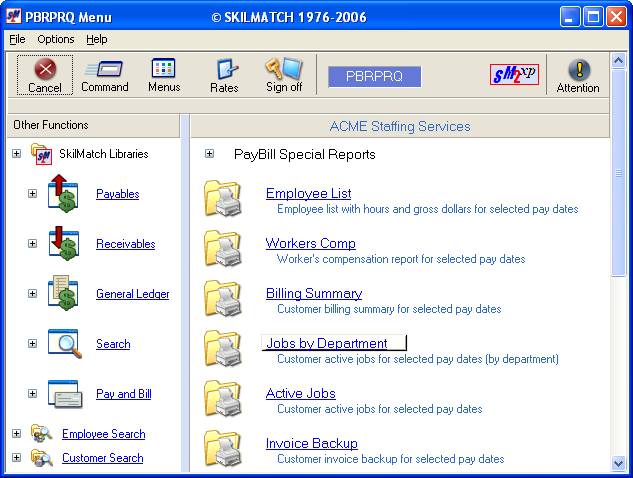Viewport: 633px width, 478px height.
Task: Click the Sign off keys icon
Action: tap(284, 68)
